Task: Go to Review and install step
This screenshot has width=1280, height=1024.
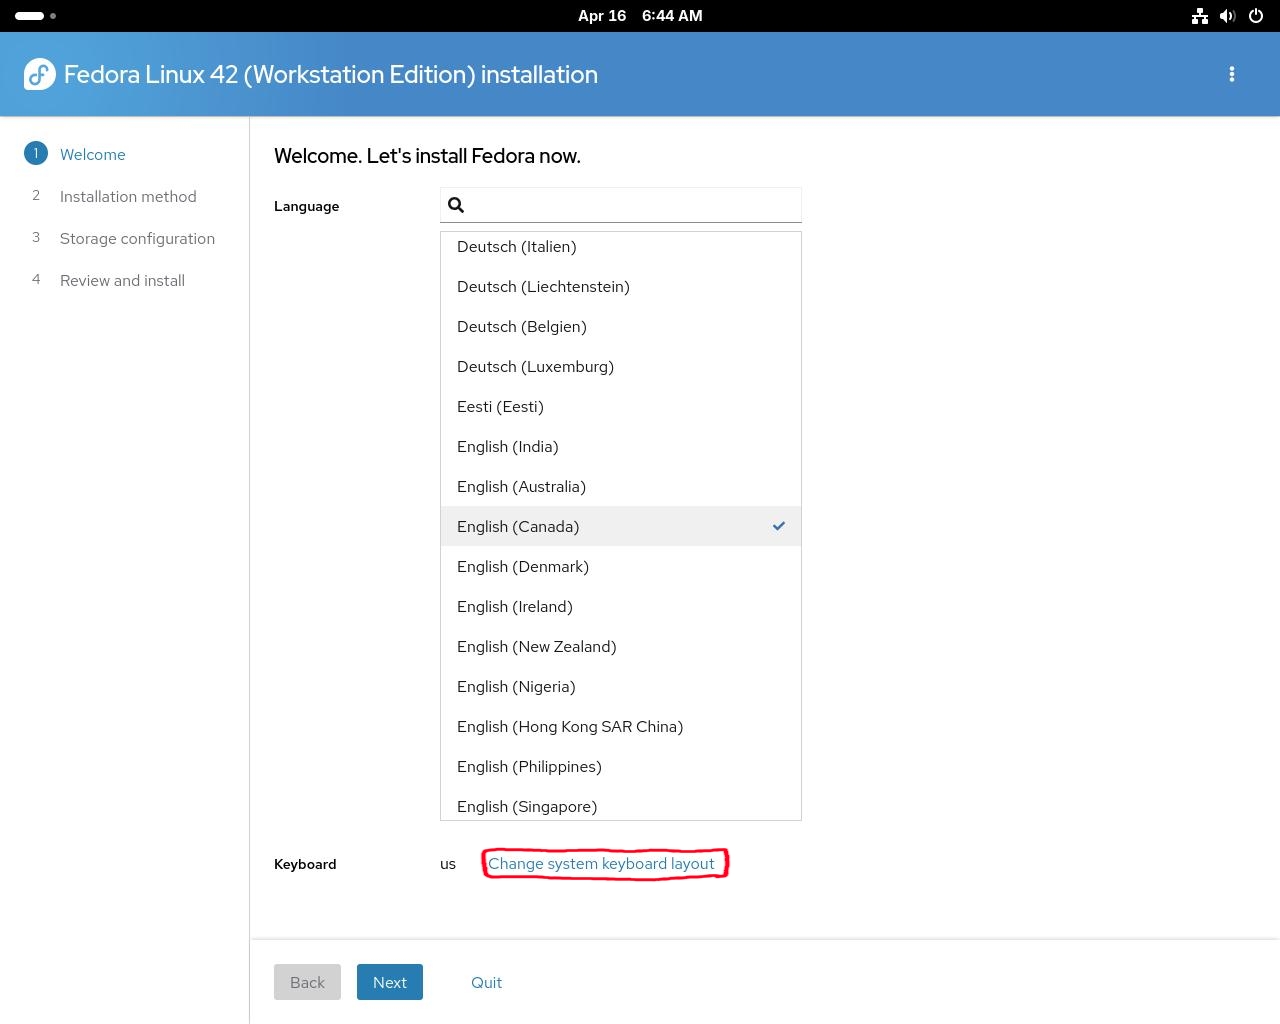Action: (x=122, y=281)
